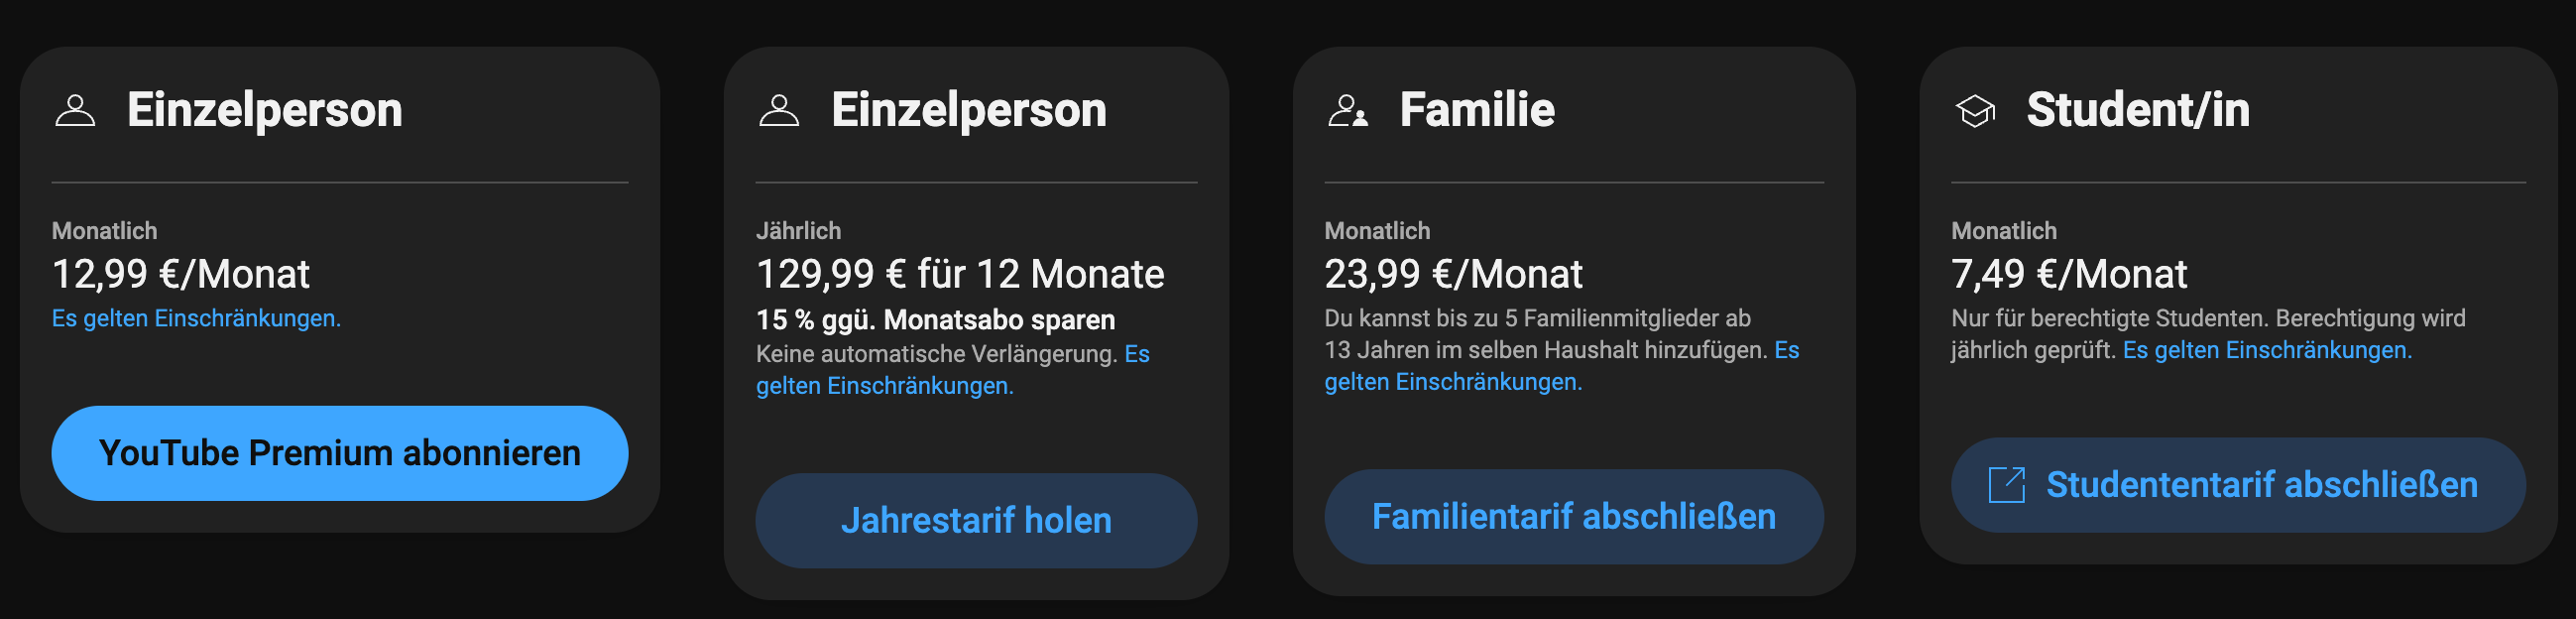
Task: Click the 7,49 €/Monat price text
Action: coord(2069,274)
